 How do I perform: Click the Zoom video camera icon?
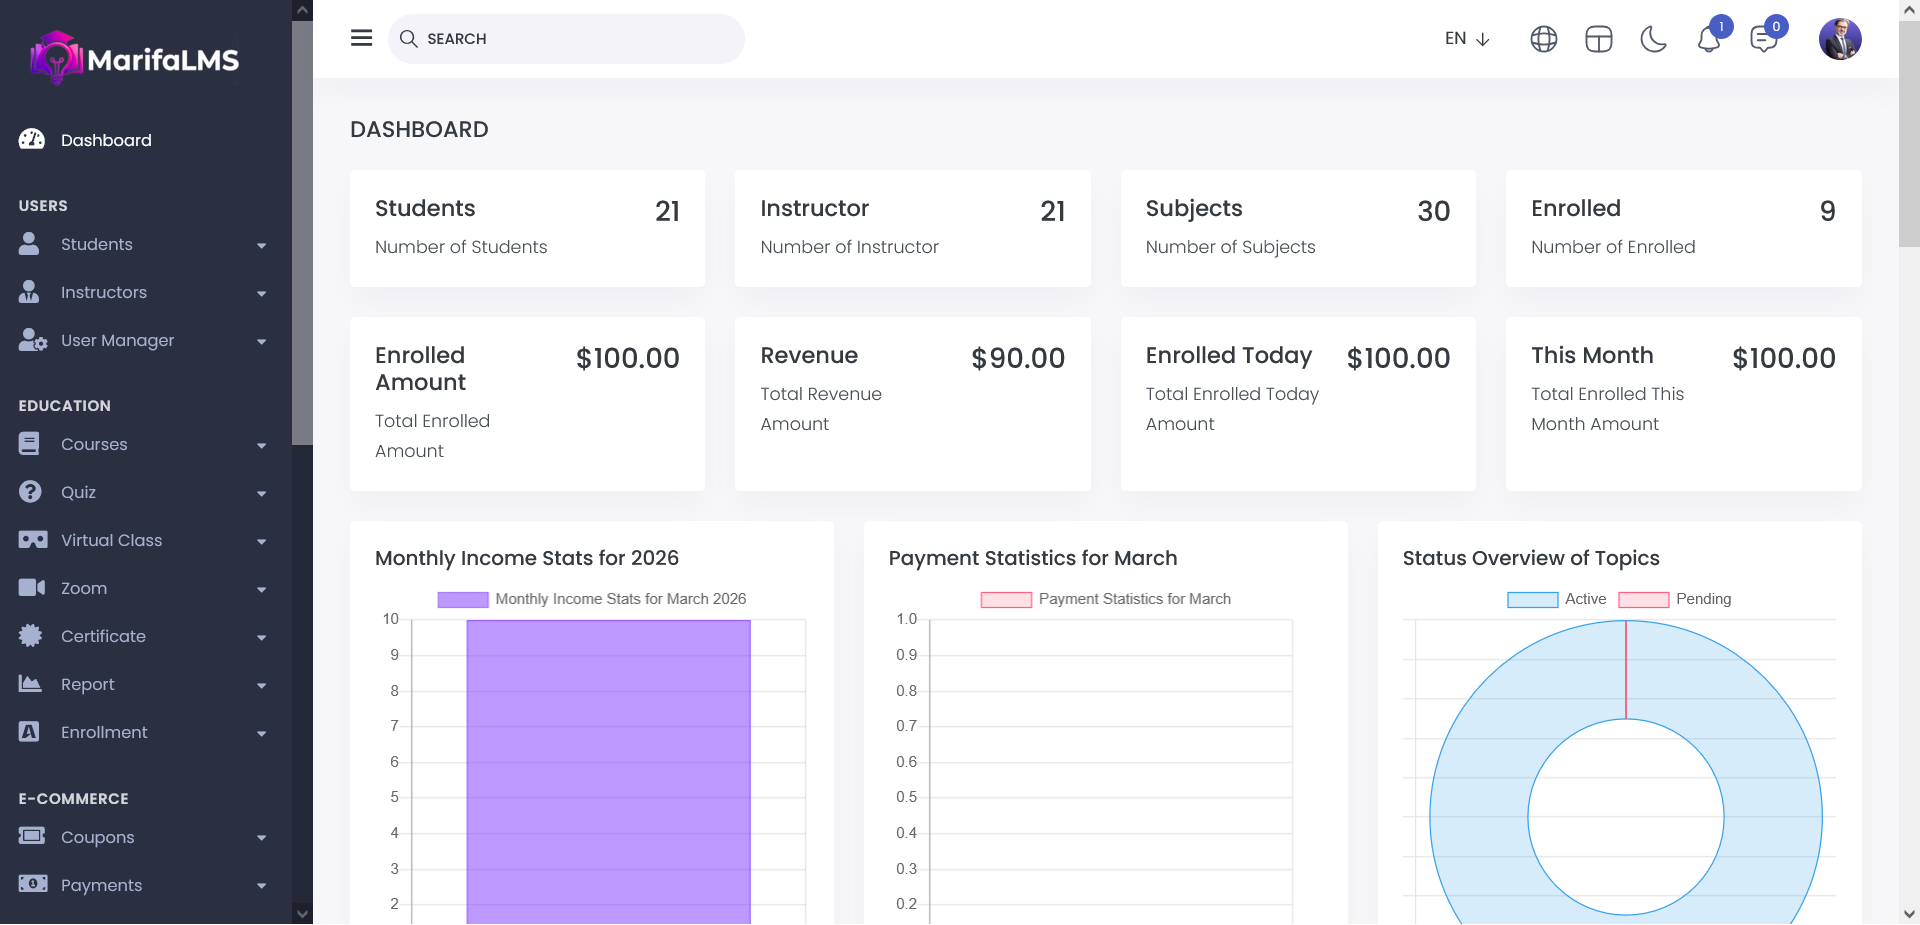(32, 588)
